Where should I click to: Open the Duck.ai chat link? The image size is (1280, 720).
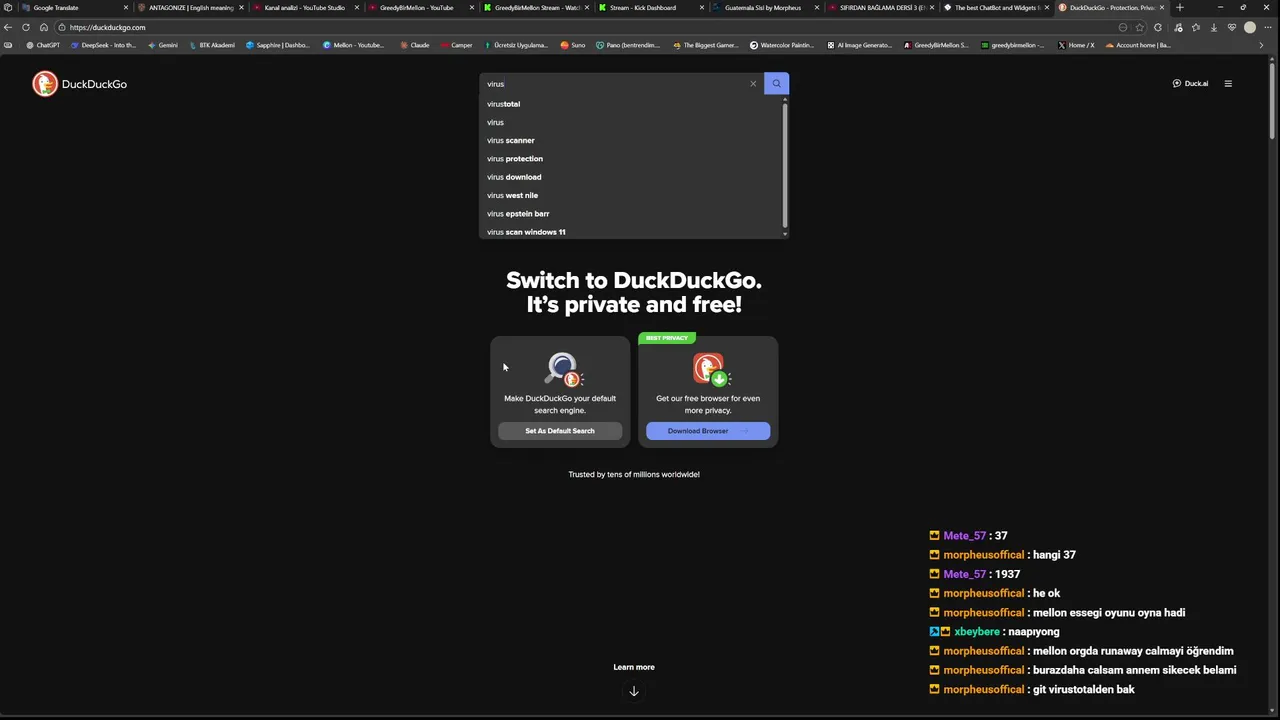(x=1190, y=84)
